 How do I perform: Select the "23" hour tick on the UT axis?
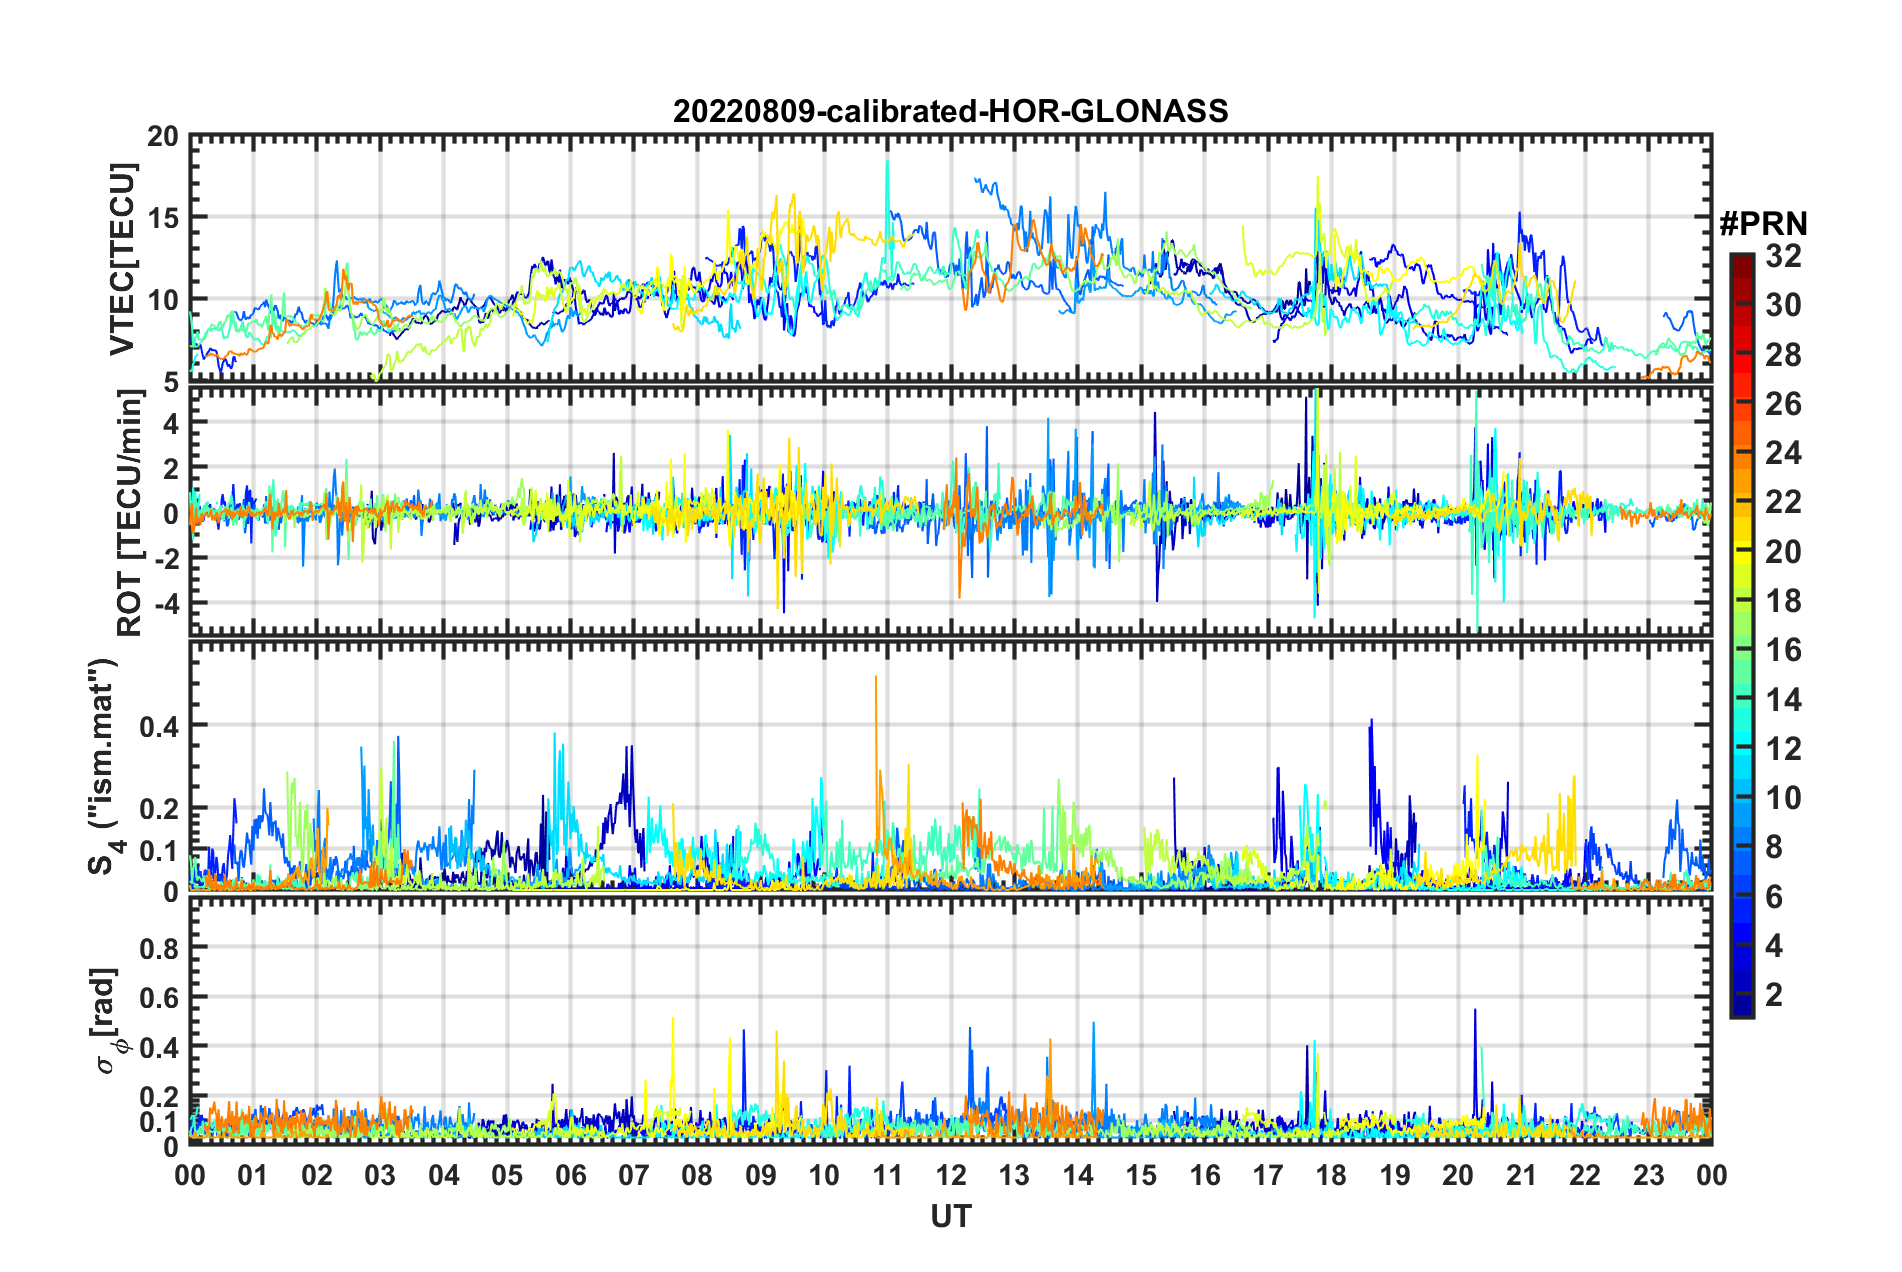click(1649, 1175)
